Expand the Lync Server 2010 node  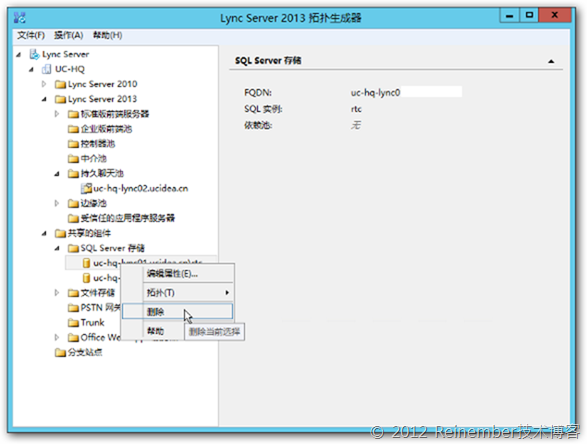pyautogui.click(x=44, y=84)
